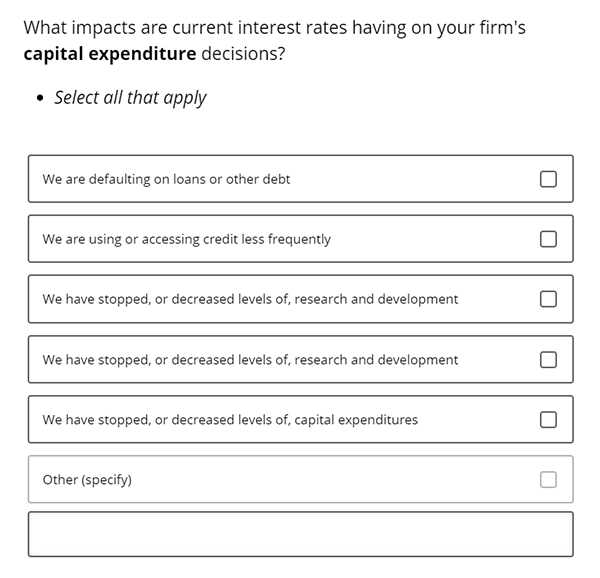Click the bullet point before 'Select all'

click(40, 98)
